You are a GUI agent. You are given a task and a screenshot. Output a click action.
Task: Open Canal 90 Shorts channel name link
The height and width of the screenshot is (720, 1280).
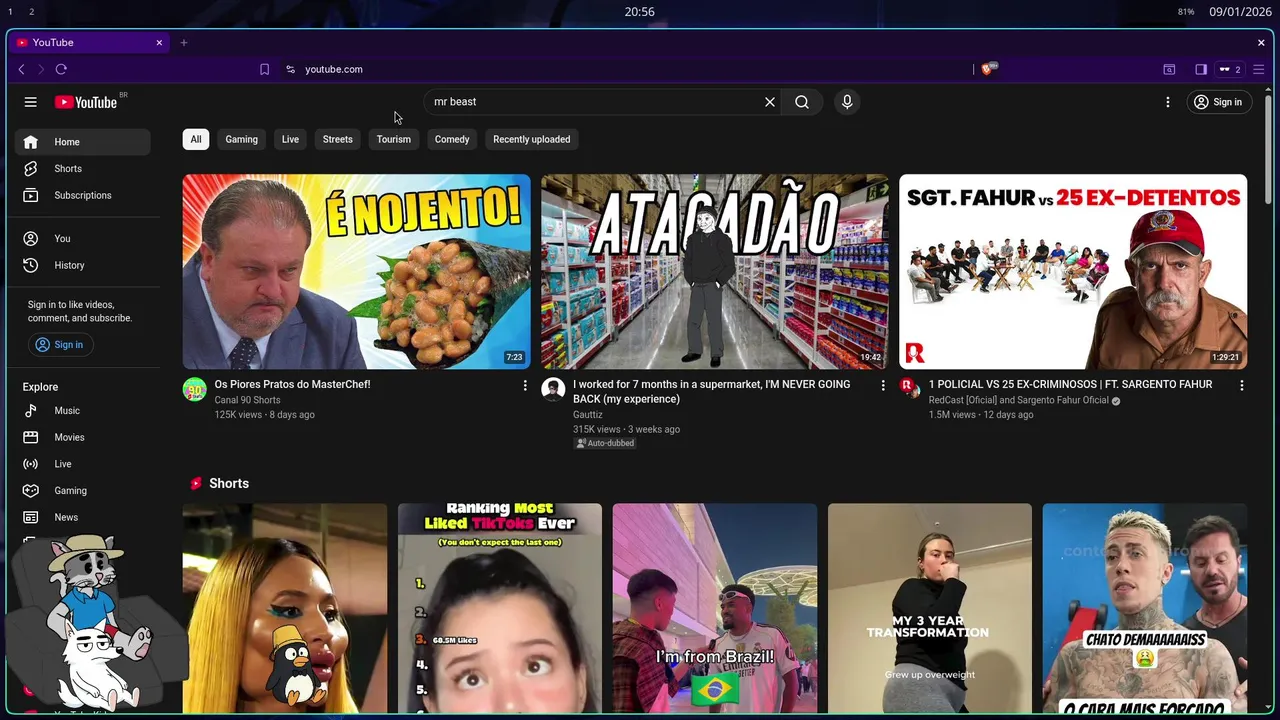pos(247,400)
